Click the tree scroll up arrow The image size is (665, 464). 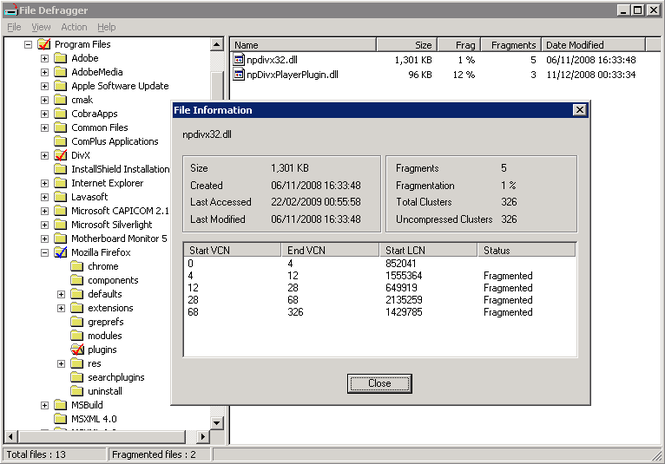pyautogui.click(x=217, y=44)
